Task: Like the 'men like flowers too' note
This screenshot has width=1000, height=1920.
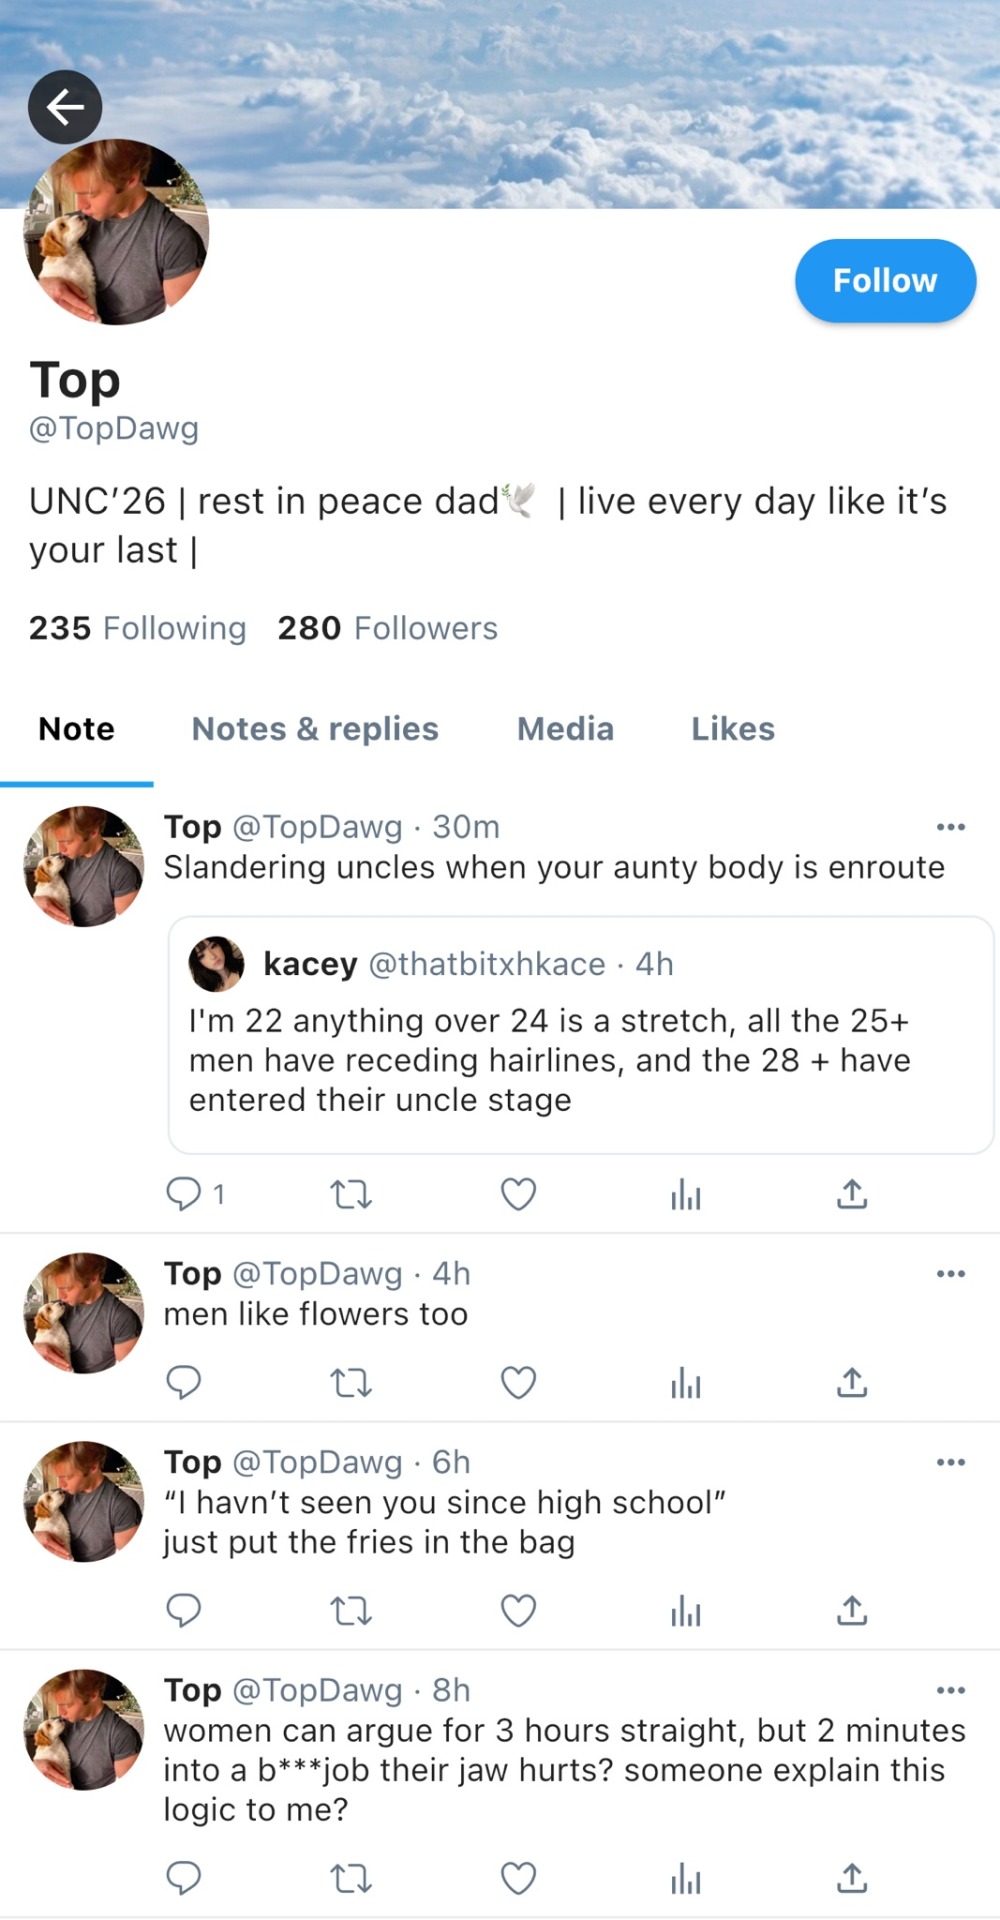Action: [518, 1383]
